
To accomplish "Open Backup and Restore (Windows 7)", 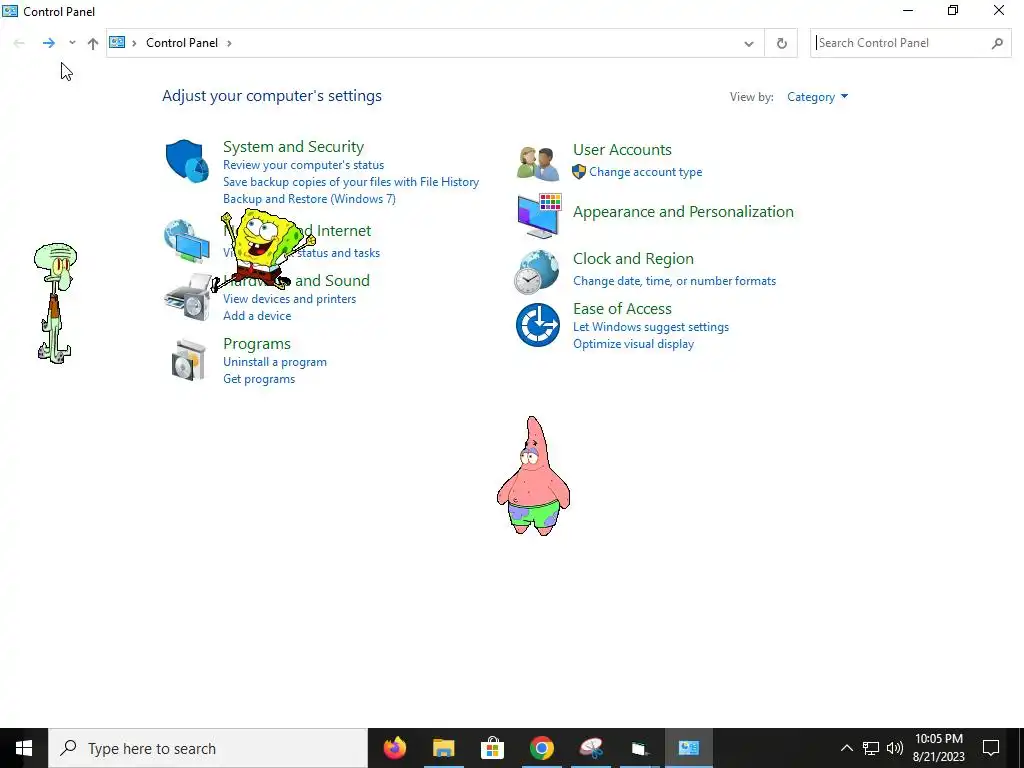I will click(x=309, y=199).
